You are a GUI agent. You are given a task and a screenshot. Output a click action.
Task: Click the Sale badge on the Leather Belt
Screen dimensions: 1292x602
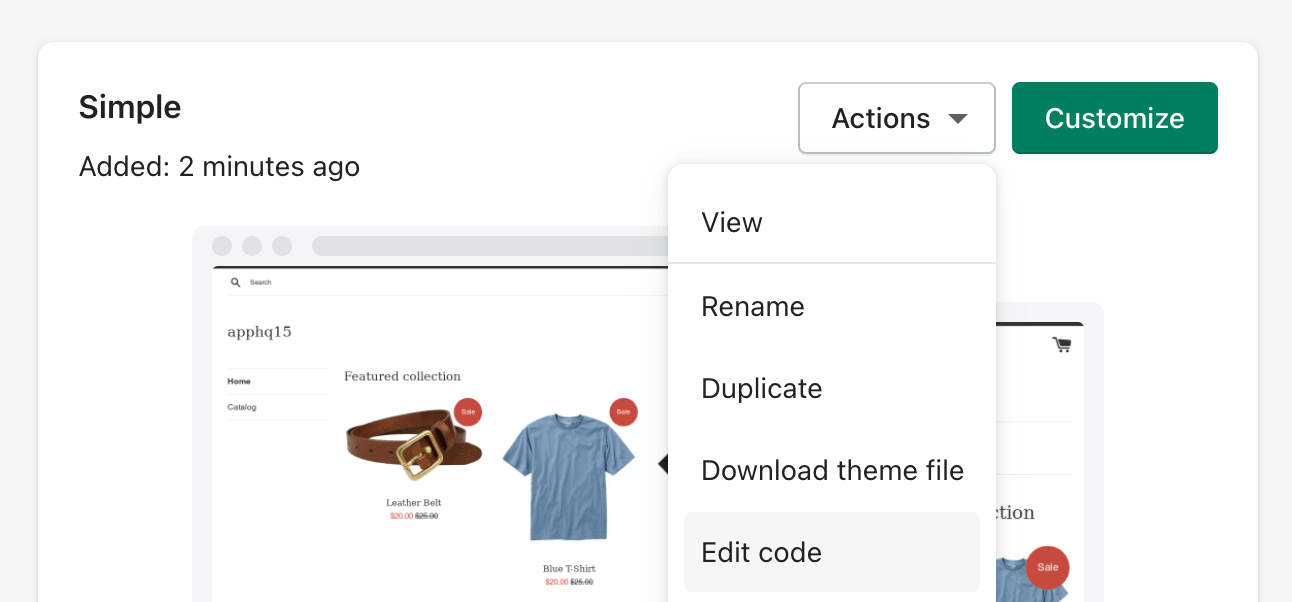468,412
